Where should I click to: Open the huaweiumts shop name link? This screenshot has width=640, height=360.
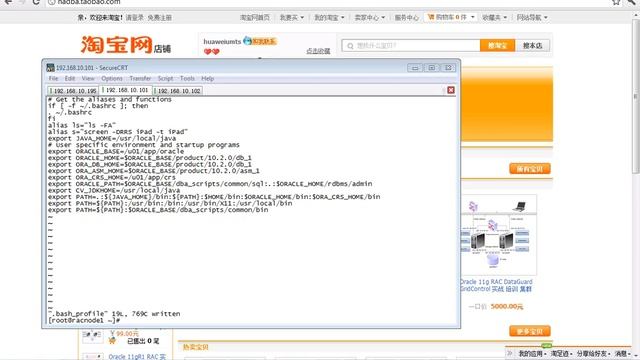[x=222, y=42]
